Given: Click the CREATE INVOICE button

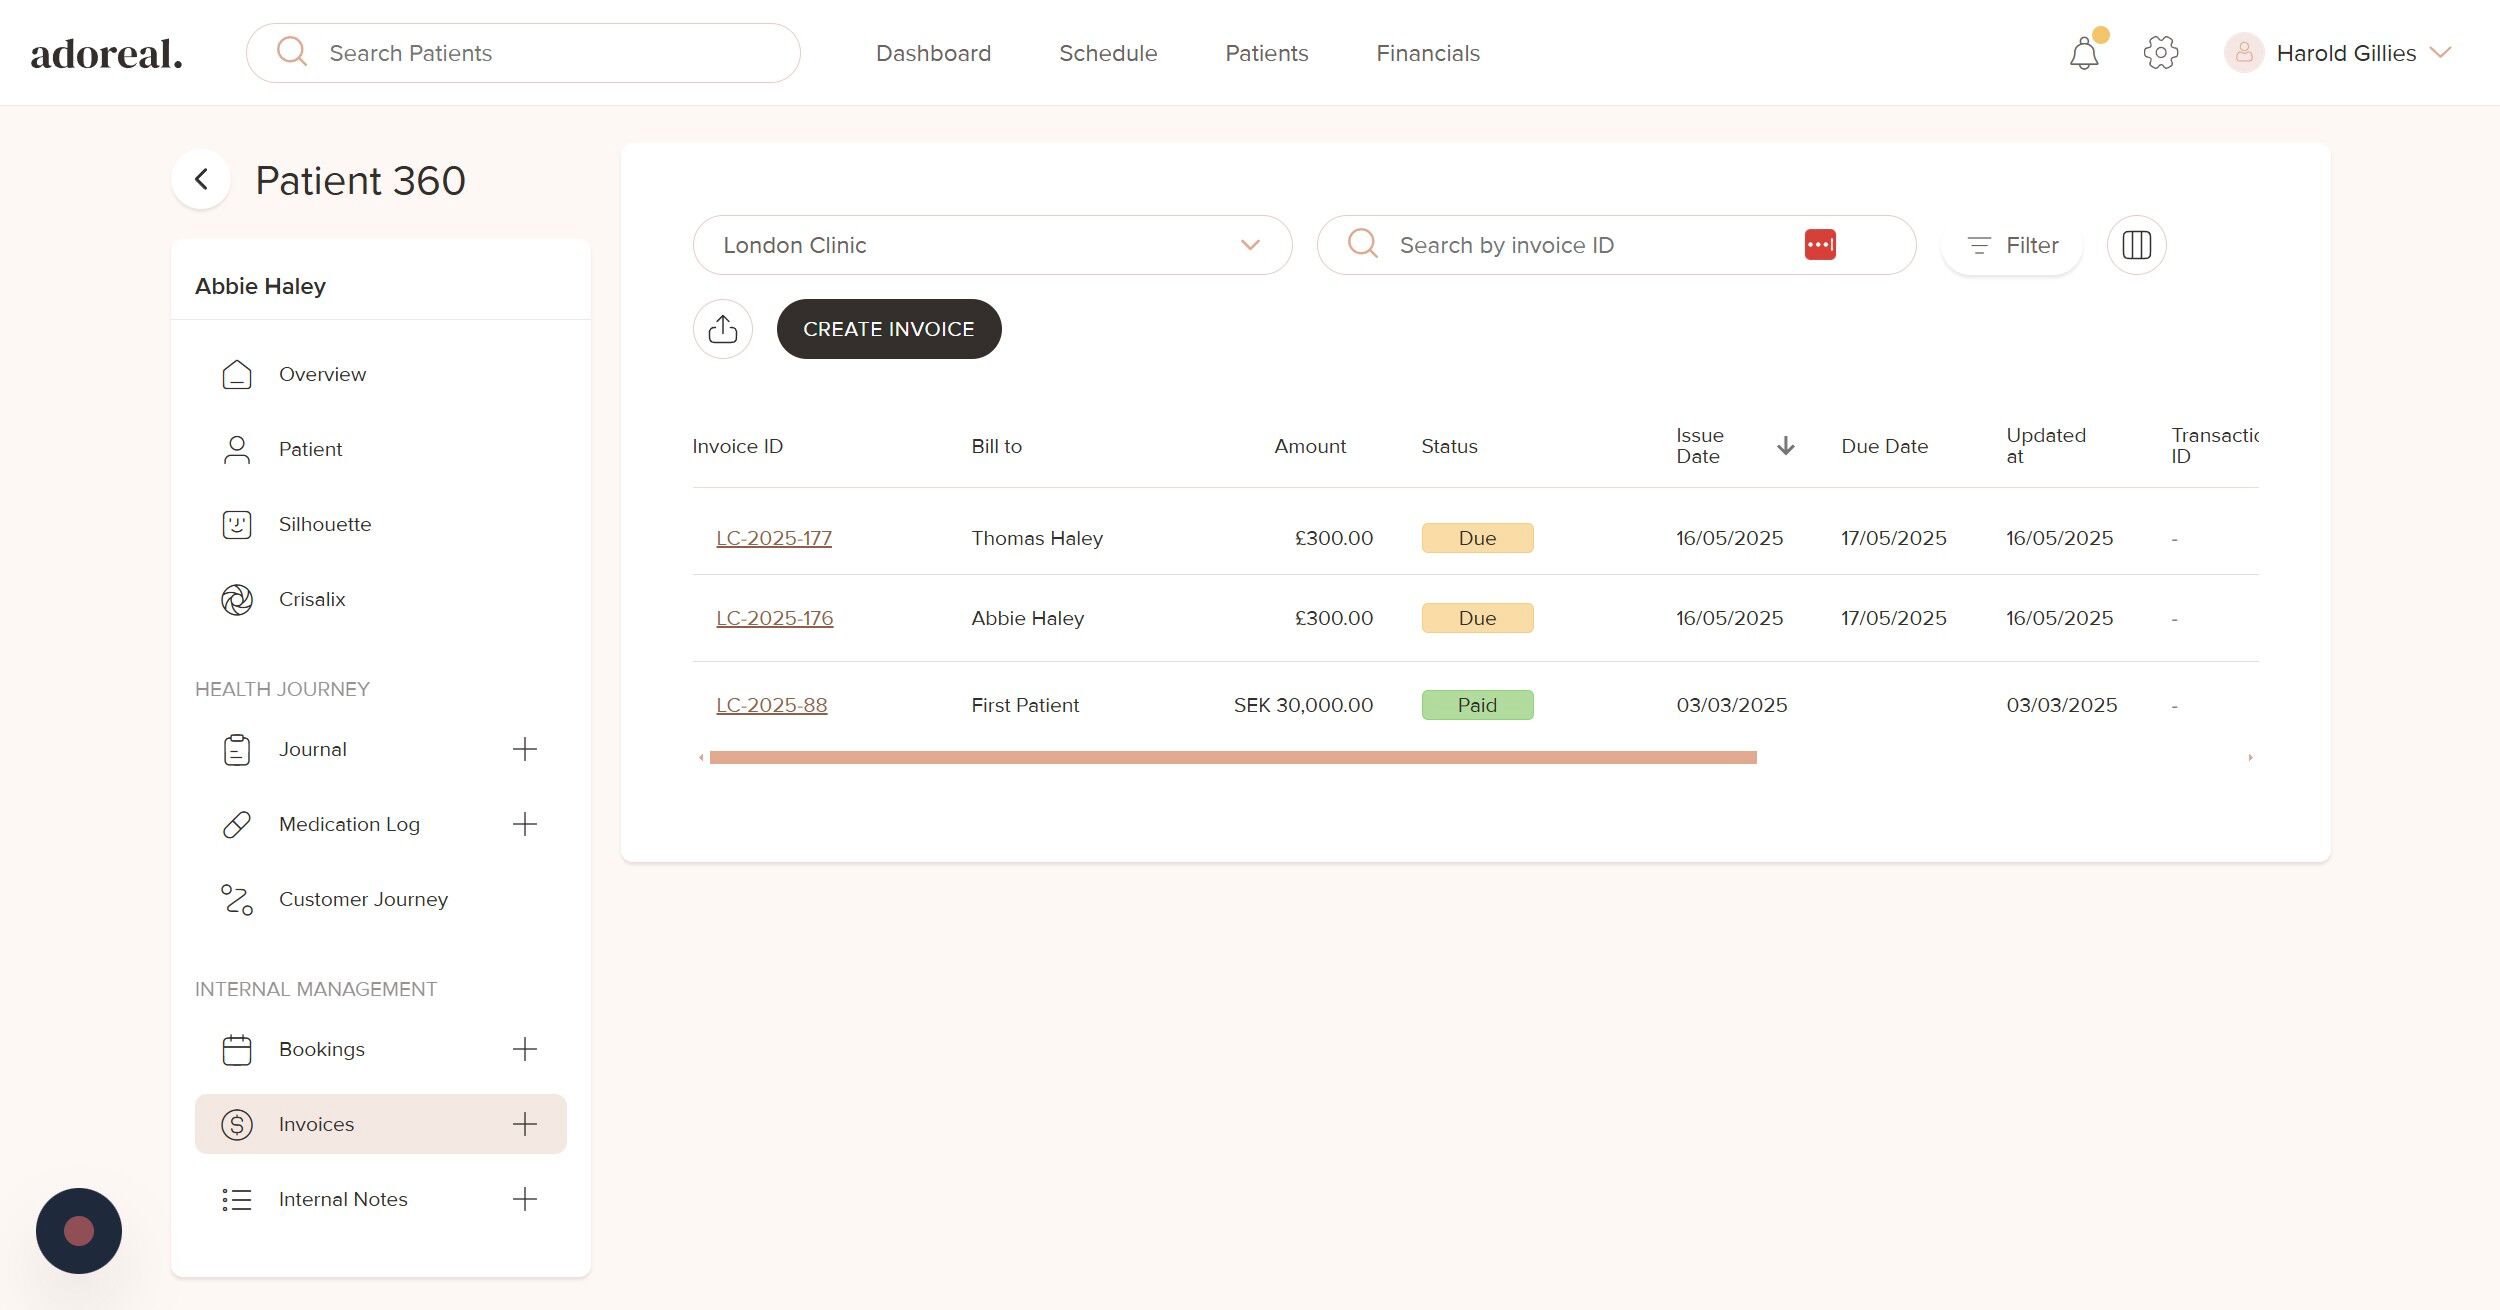Looking at the screenshot, I should pyautogui.click(x=888, y=329).
